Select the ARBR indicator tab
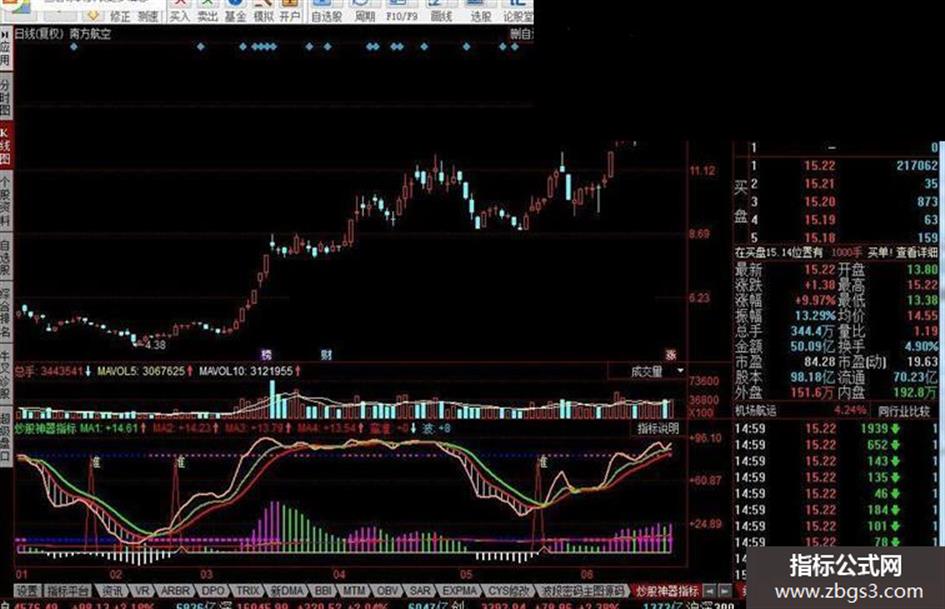 point(175,591)
